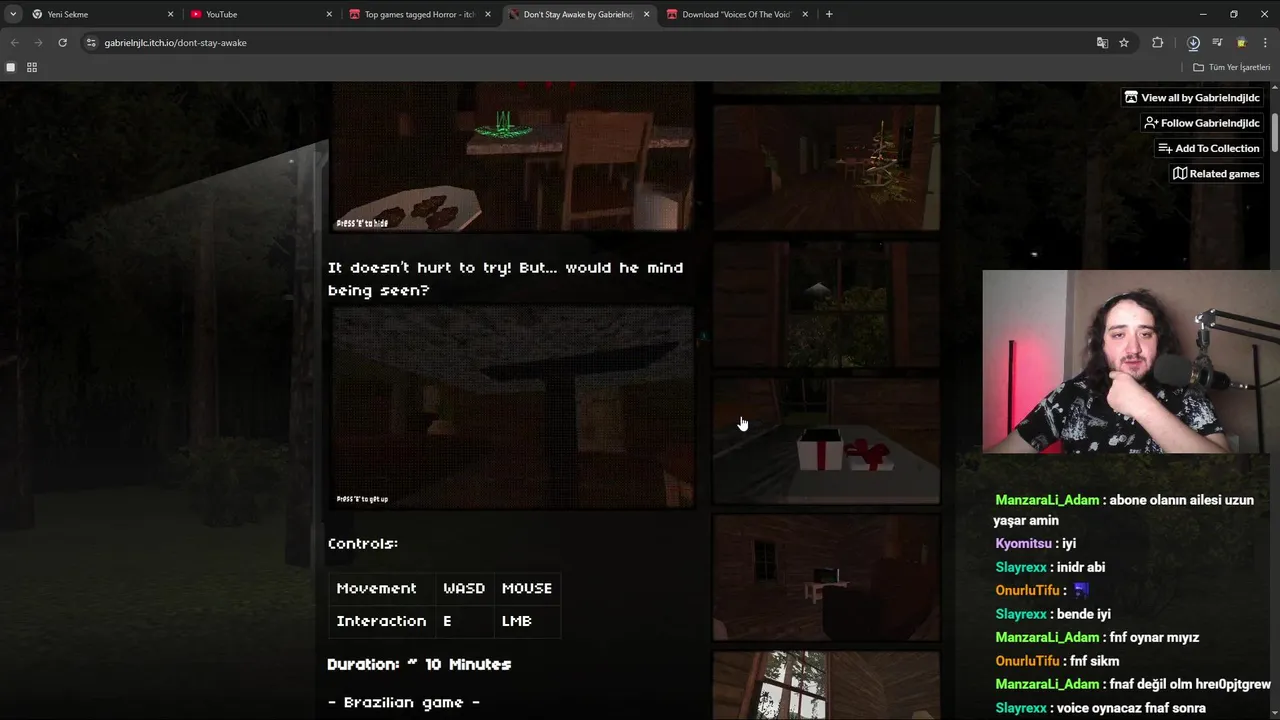Show downloads in the toolbar
The image size is (1280, 720).
[1193, 43]
